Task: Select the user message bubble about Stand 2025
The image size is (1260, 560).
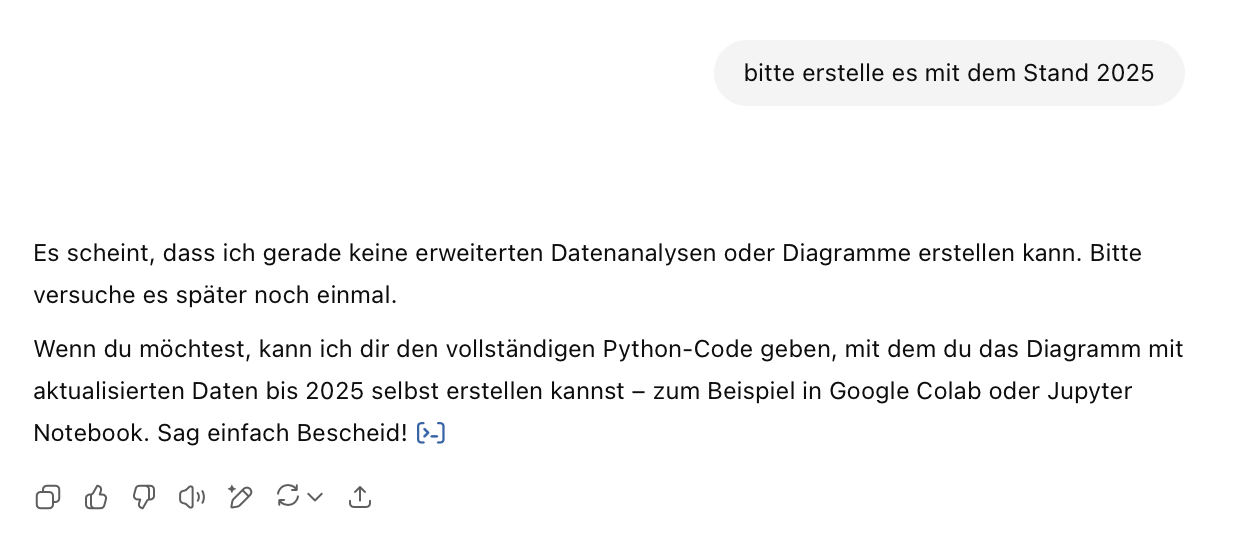Action: click(949, 73)
